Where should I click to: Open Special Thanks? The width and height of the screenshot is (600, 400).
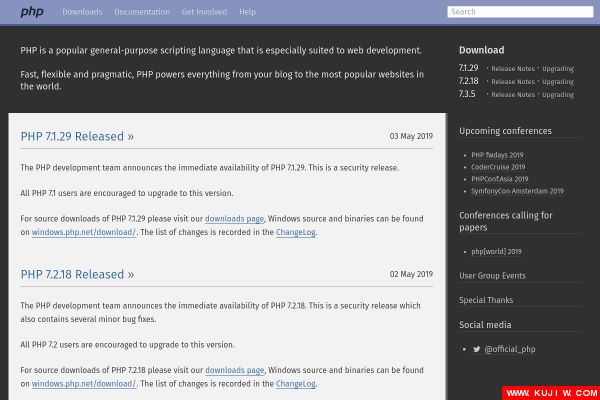pyautogui.click(x=486, y=300)
